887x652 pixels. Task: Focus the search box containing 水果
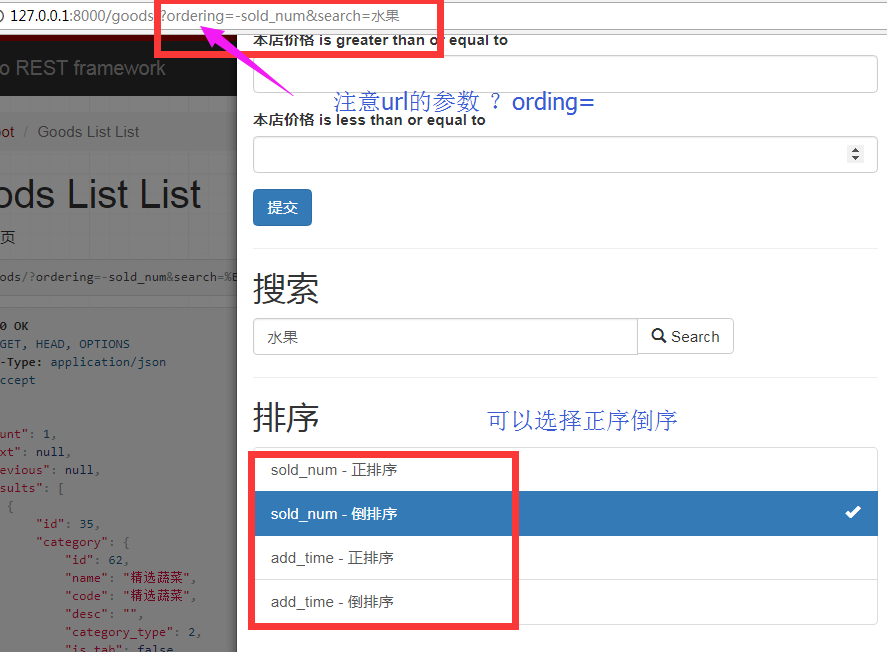(444, 337)
